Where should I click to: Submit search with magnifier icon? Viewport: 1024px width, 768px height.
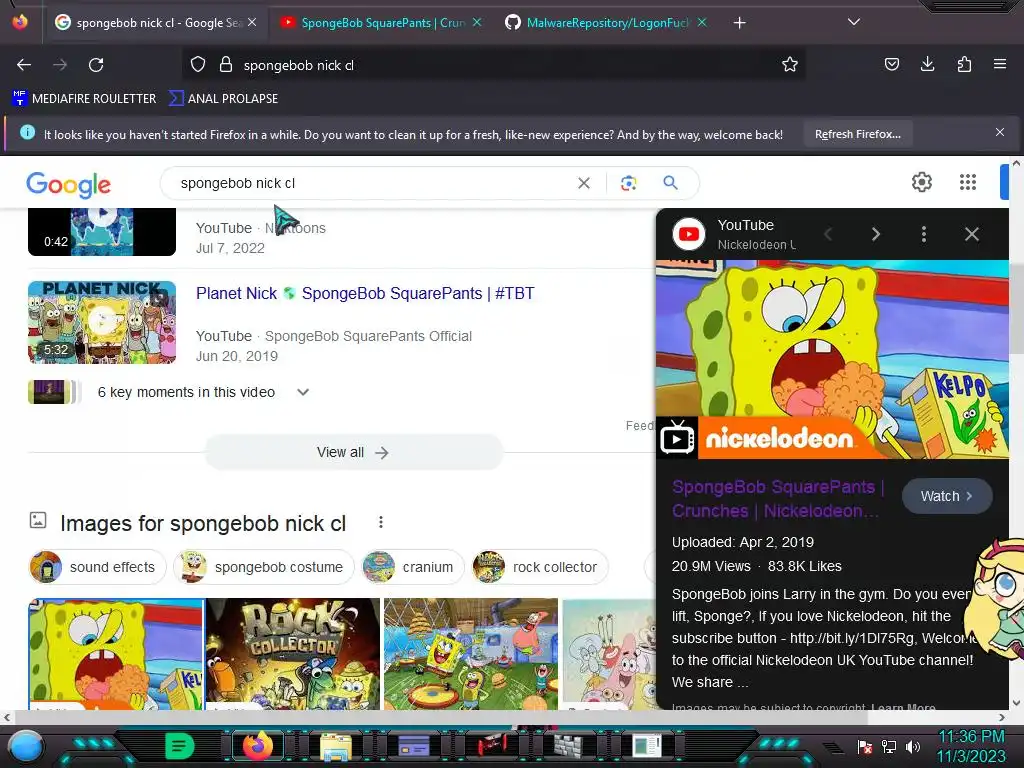(670, 183)
